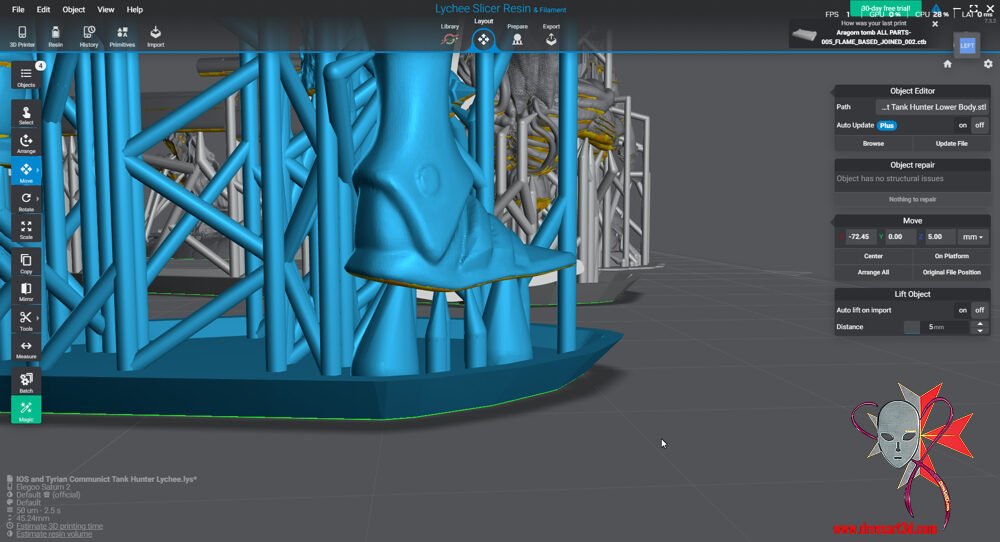Open the History panel icon
1000x542 pixels.
(x=89, y=36)
